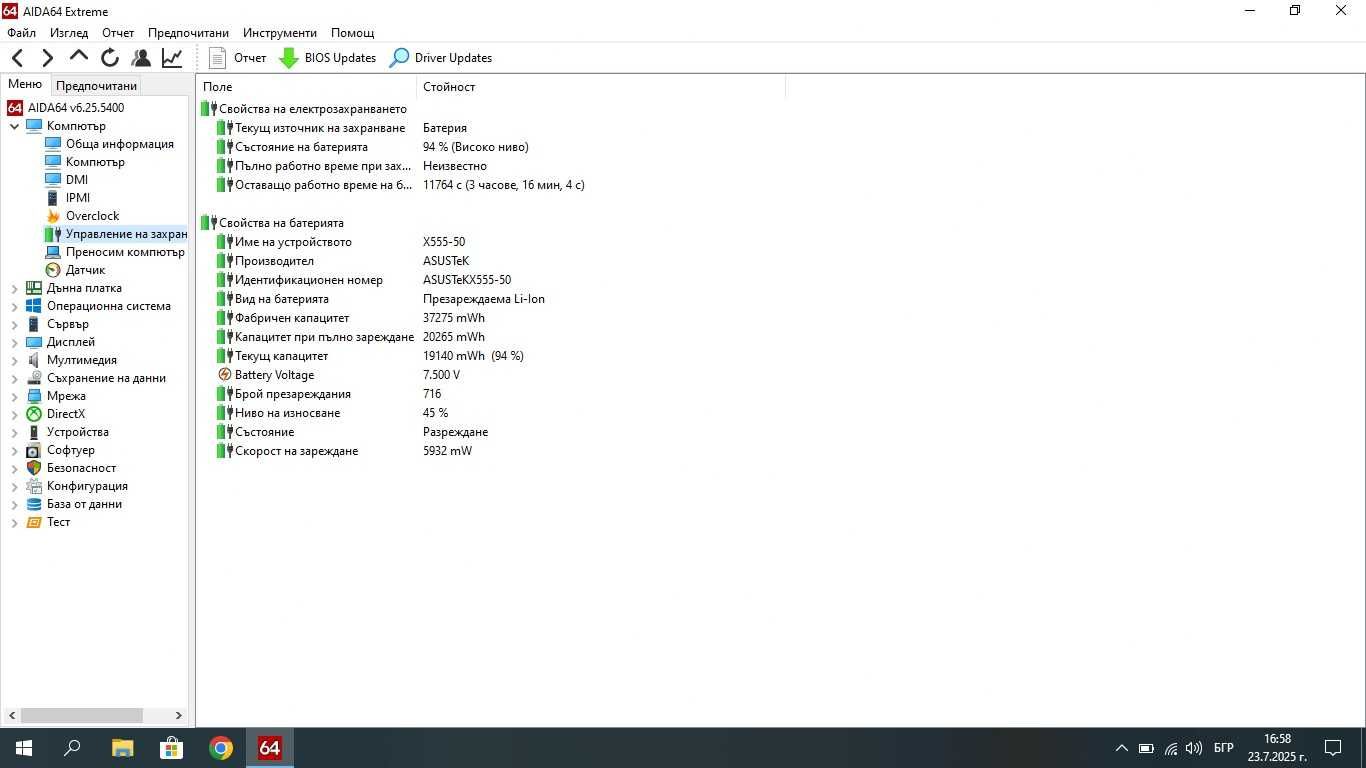Select the Свойства на батерията group row
The width and height of the screenshot is (1366, 768).
[272, 223]
